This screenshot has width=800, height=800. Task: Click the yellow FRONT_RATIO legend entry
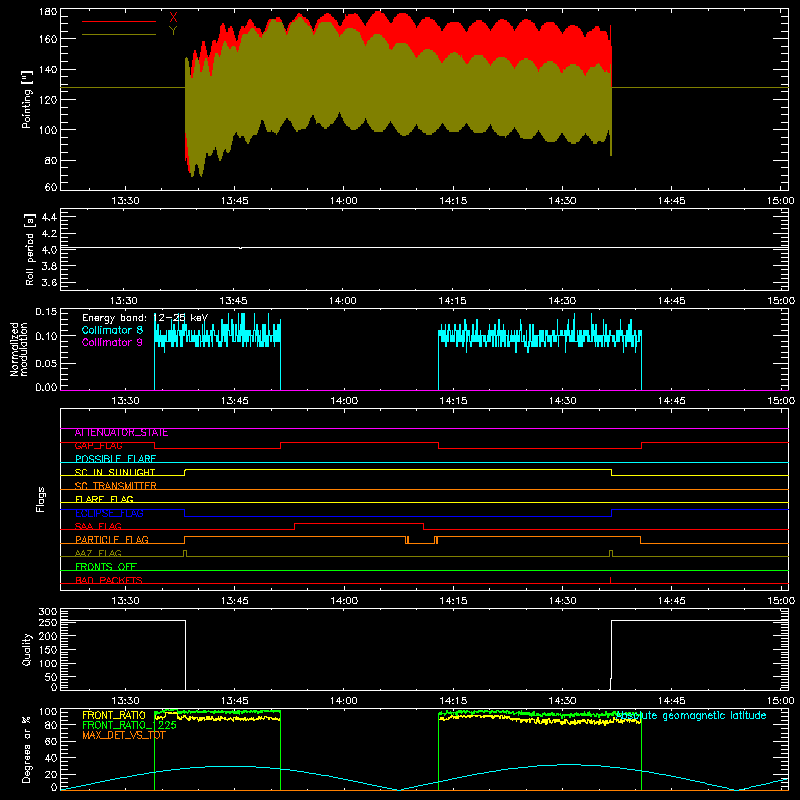coord(114,715)
